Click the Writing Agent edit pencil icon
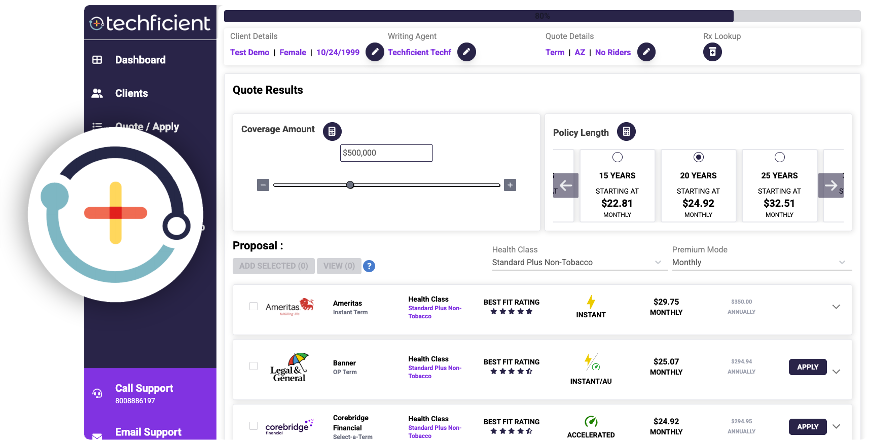 coord(466,52)
